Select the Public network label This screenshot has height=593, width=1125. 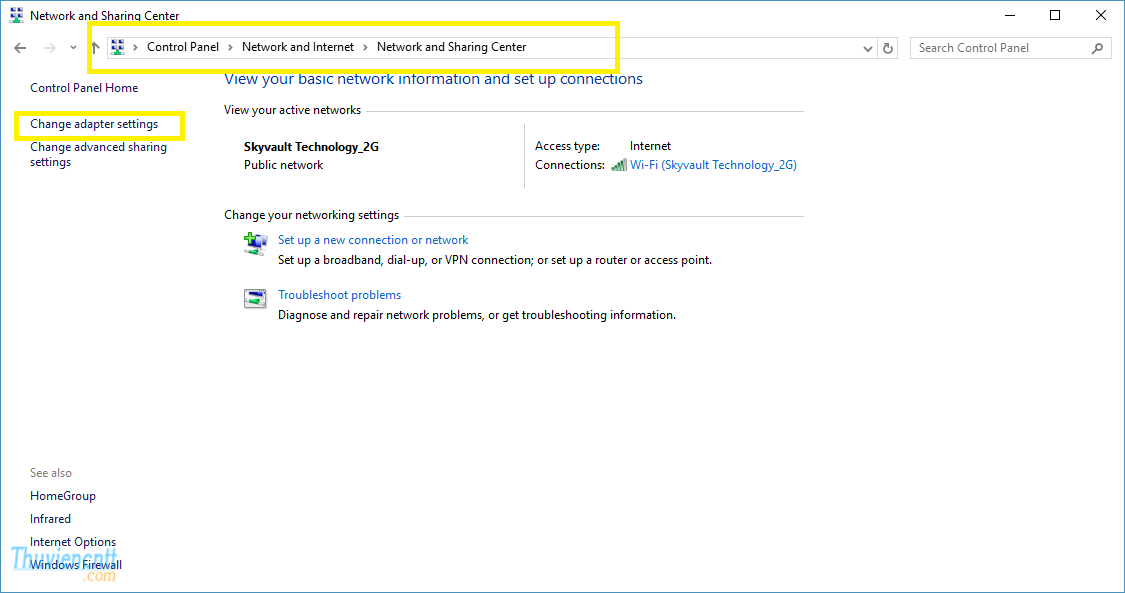click(283, 165)
